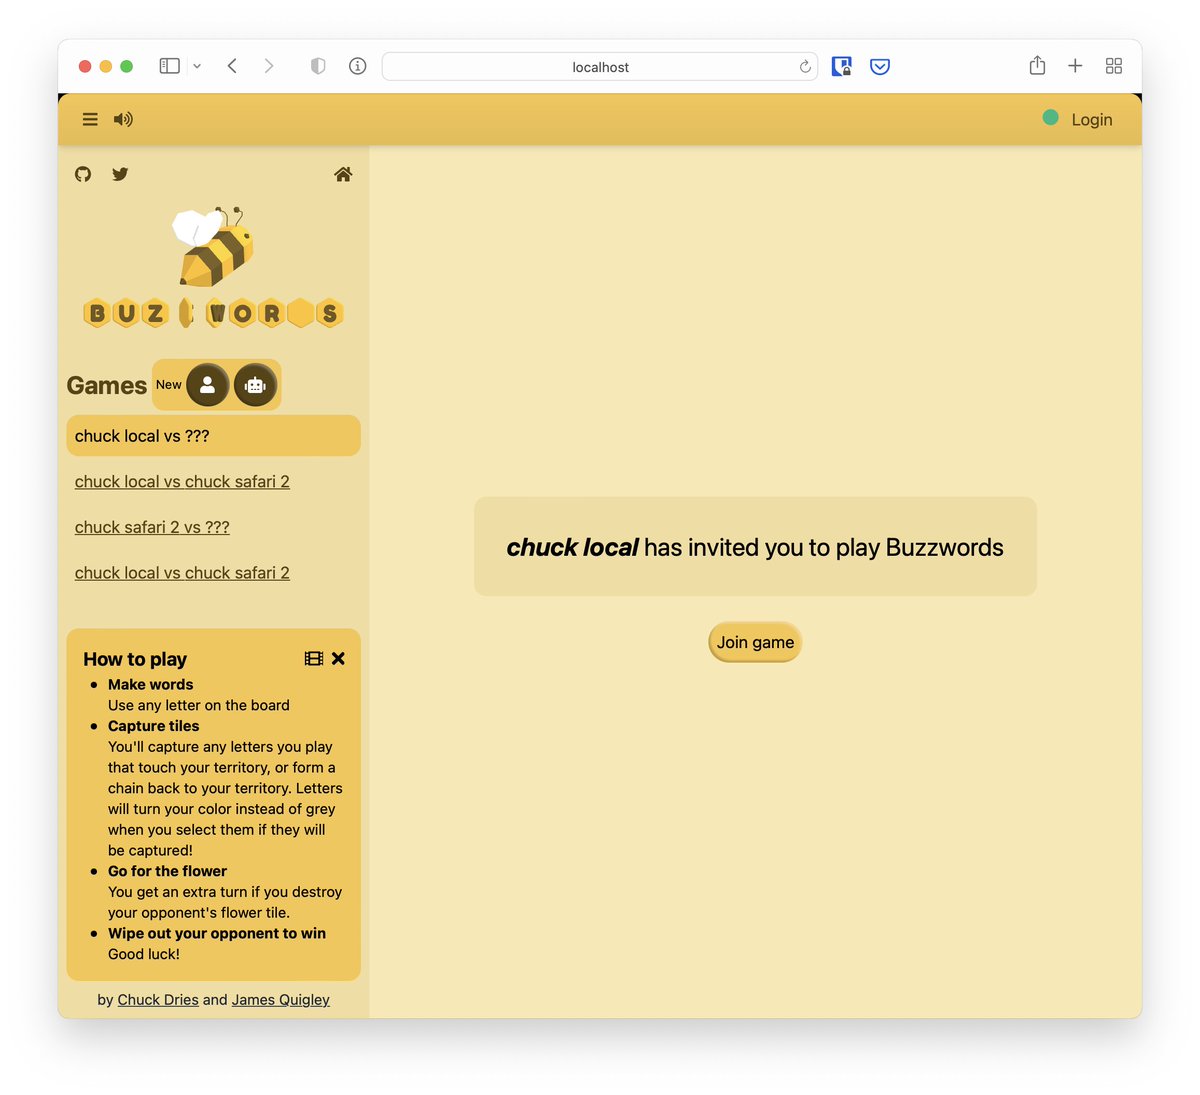Click Login in the header
Screen dimensions: 1200x1095
coord(1092,120)
